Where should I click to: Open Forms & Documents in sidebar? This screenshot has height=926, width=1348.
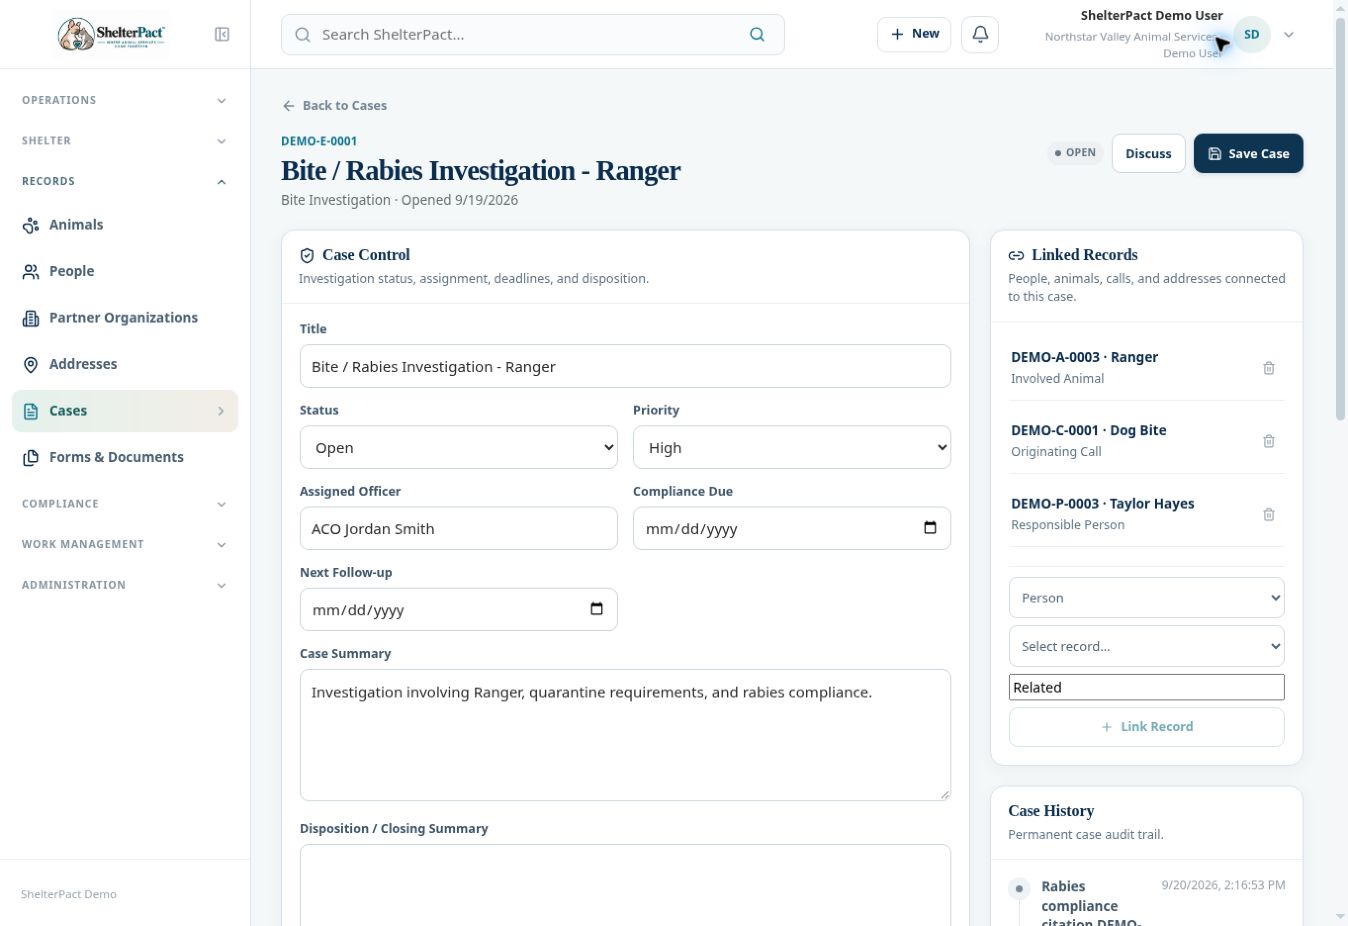[x=125, y=457]
